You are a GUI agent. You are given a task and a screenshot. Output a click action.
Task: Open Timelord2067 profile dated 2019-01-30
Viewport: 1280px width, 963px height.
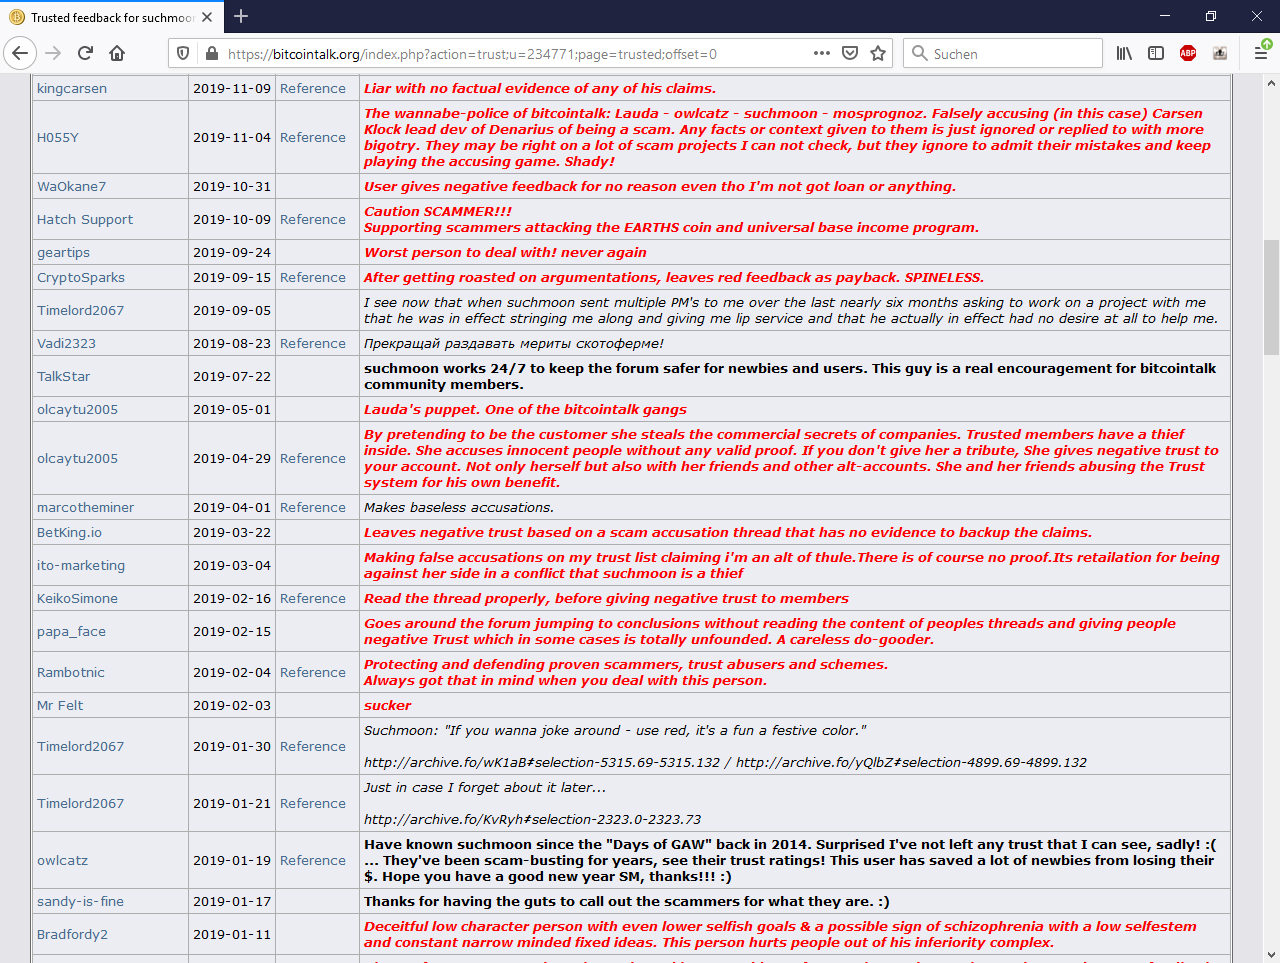80,746
